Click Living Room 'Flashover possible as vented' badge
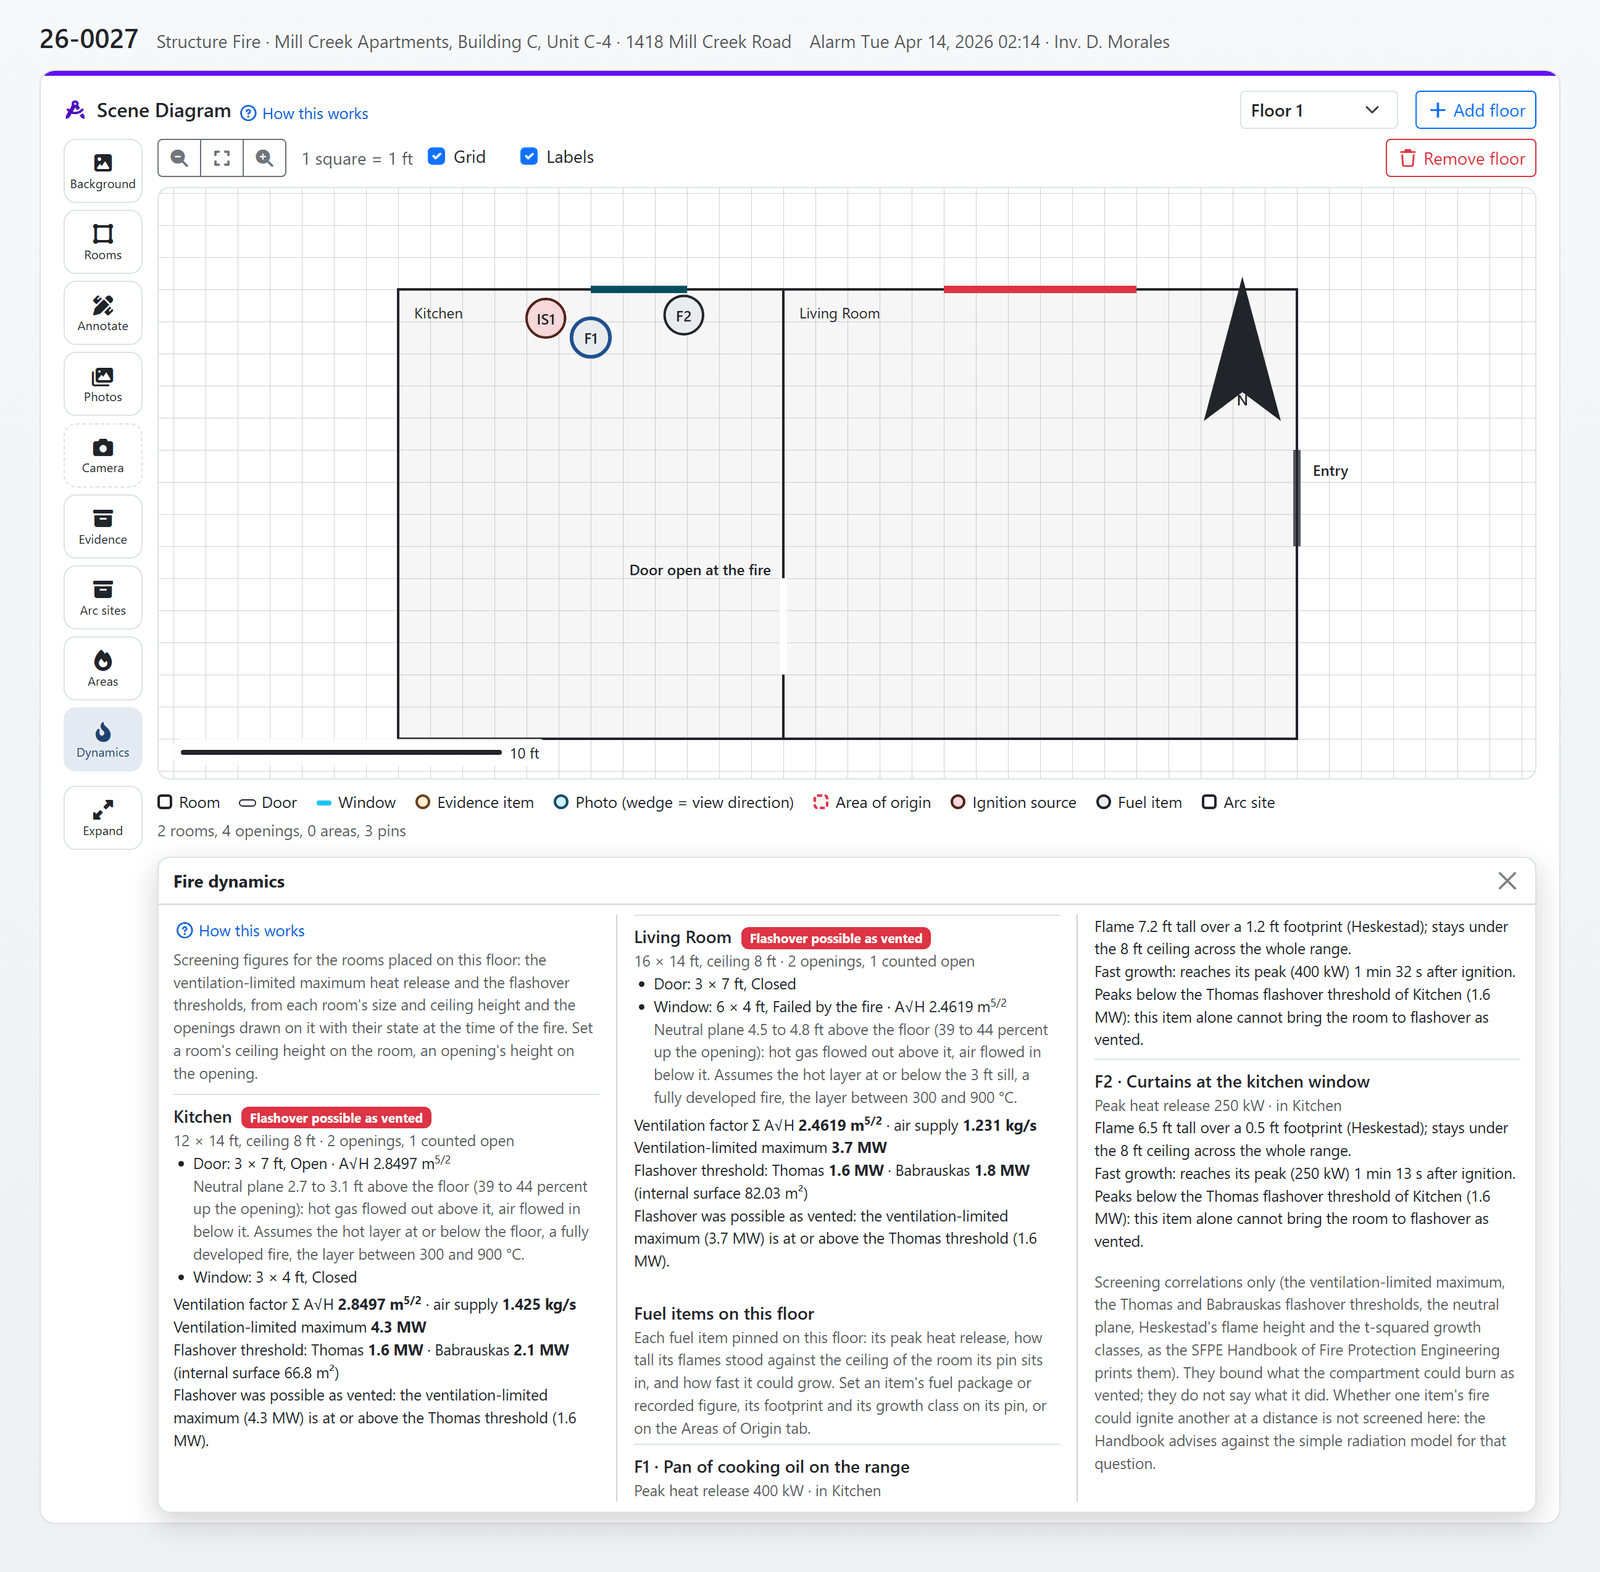The height and width of the screenshot is (1572, 1600). (x=836, y=938)
